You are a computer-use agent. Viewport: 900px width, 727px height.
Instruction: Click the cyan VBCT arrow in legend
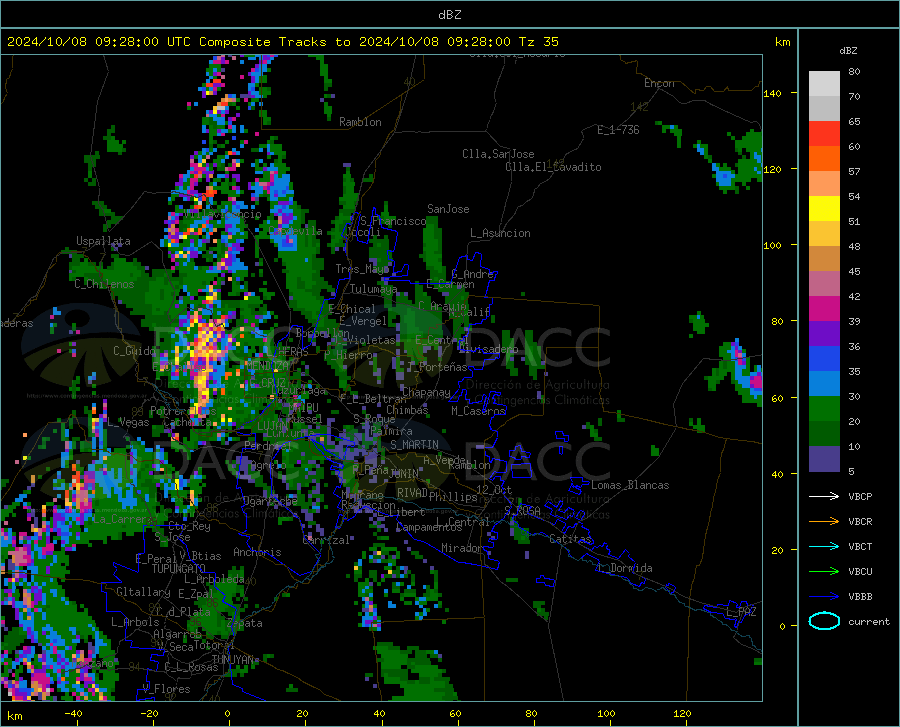[x=824, y=546]
